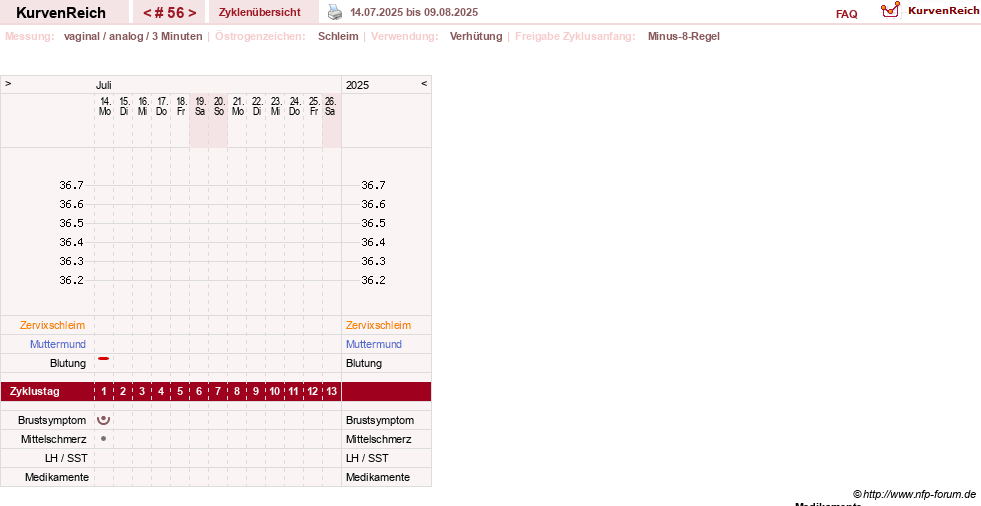
Task: Click the left 36.7 temperature label
Action: [71, 185]
